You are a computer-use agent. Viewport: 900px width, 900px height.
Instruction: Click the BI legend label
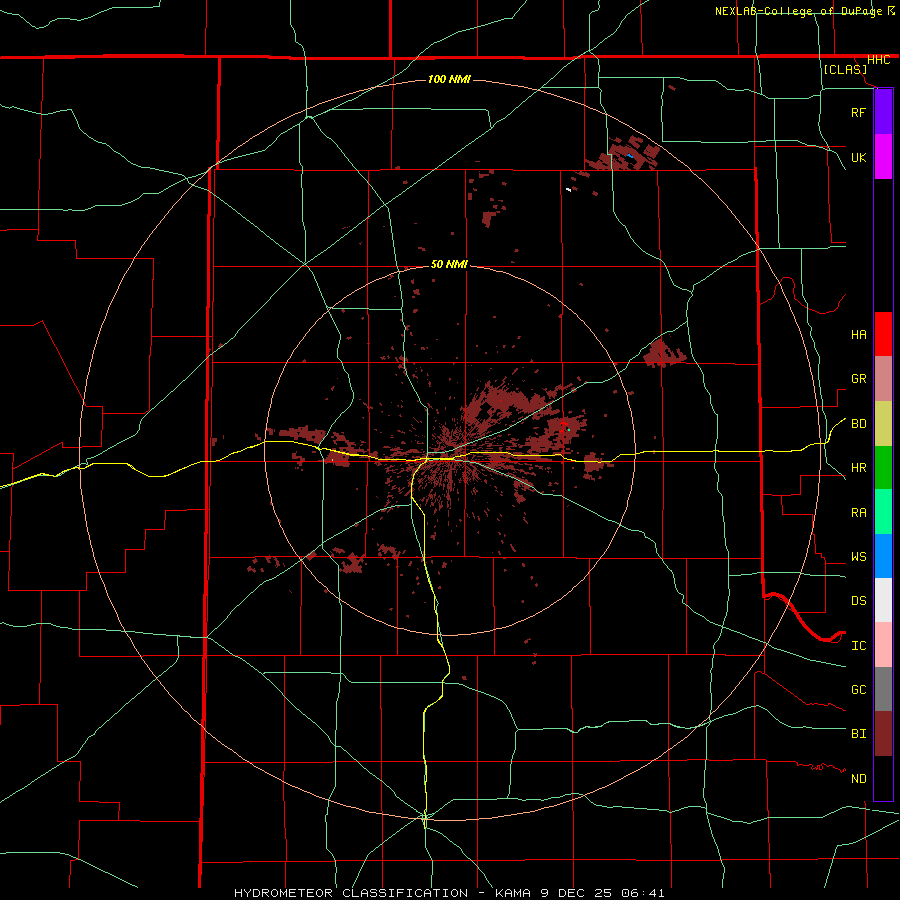[858, 734]
